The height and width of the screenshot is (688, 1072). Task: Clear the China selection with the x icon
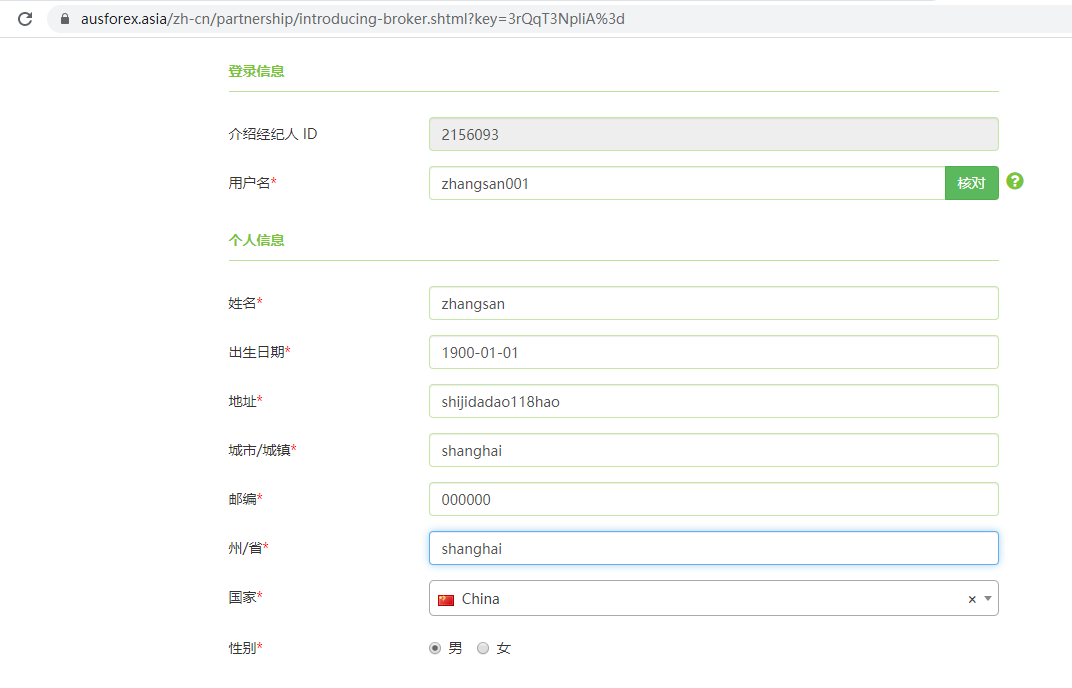tap(971, 599)
